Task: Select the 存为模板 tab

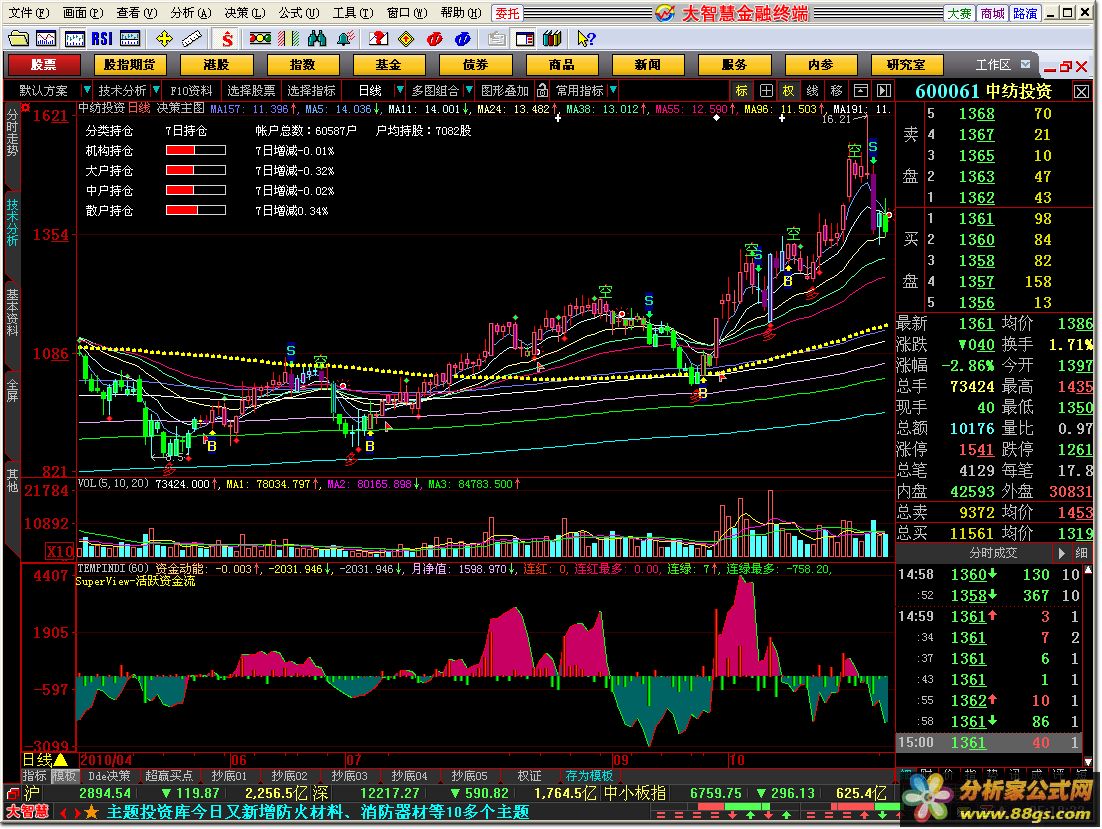Action: click(589, 776)
